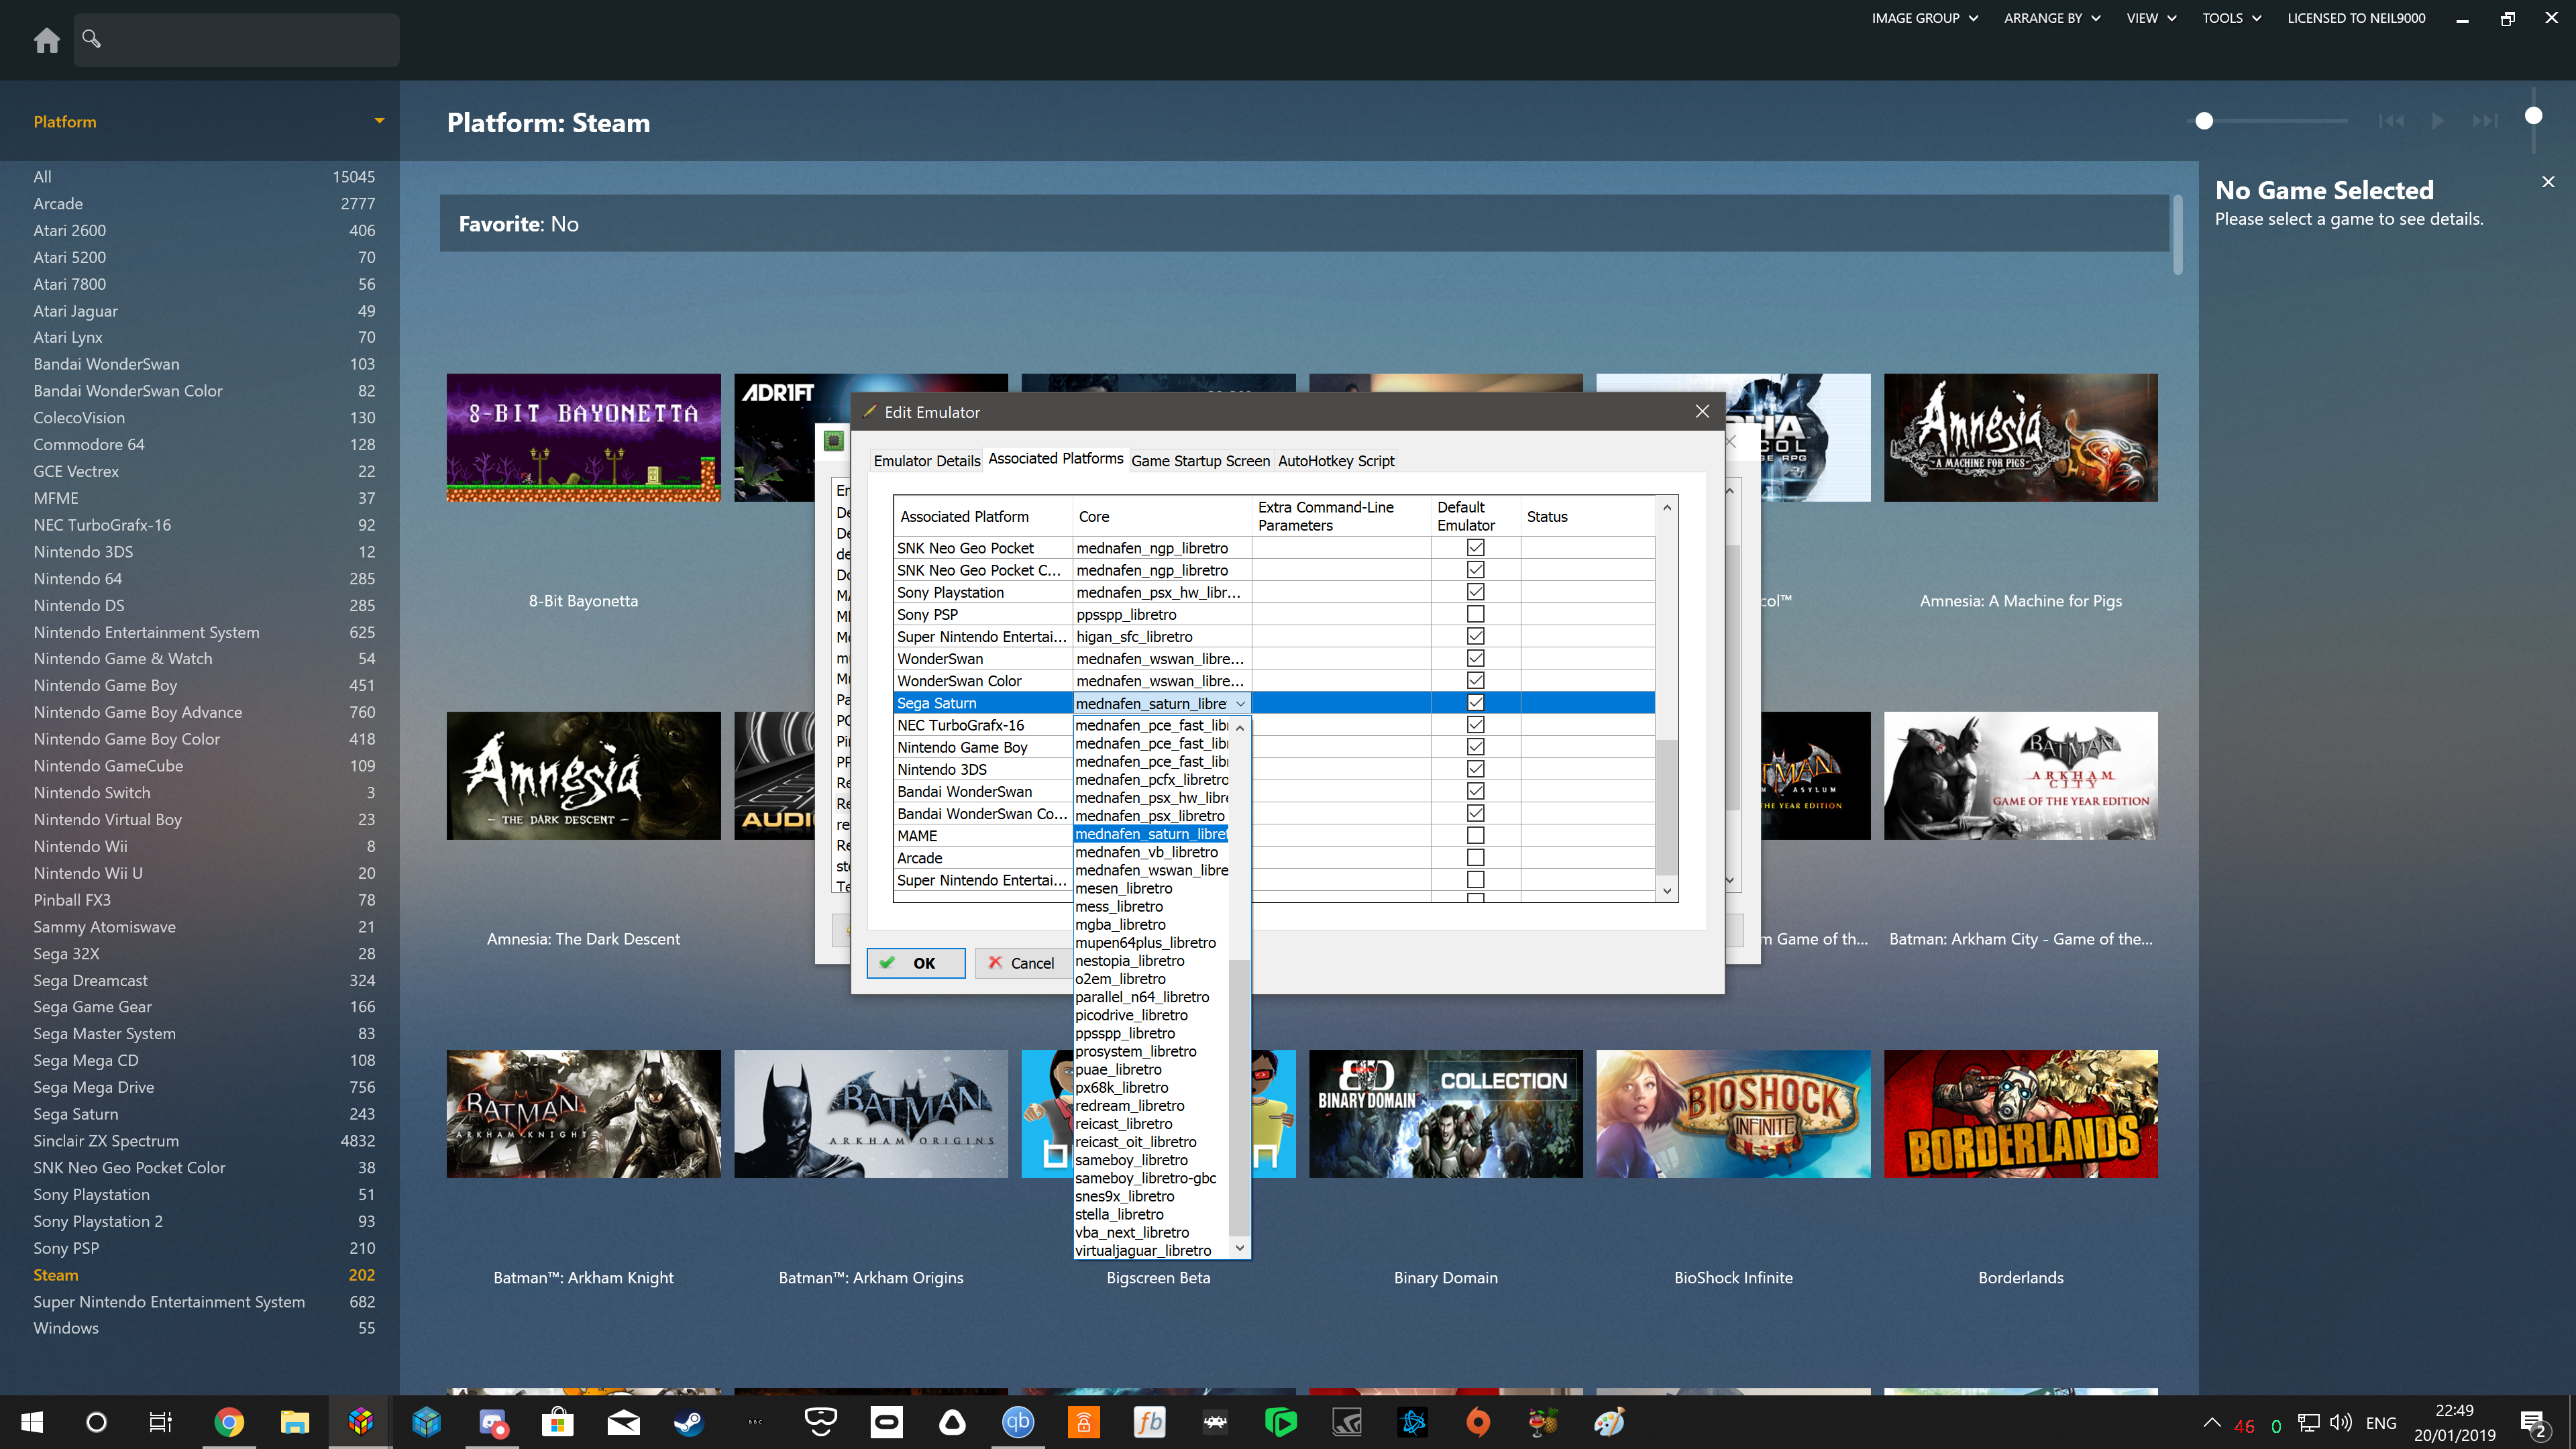
Task: Enable Default Emulator checkbox for Sony PSP
Action: coord(1475,614)
